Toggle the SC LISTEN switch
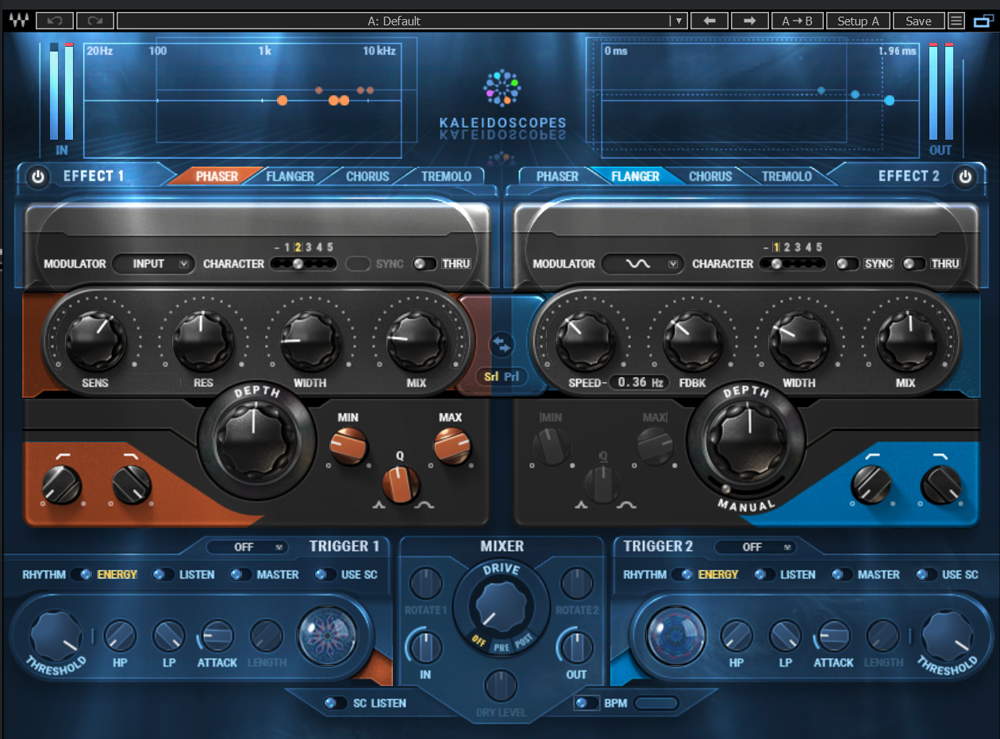 [333, 703]
